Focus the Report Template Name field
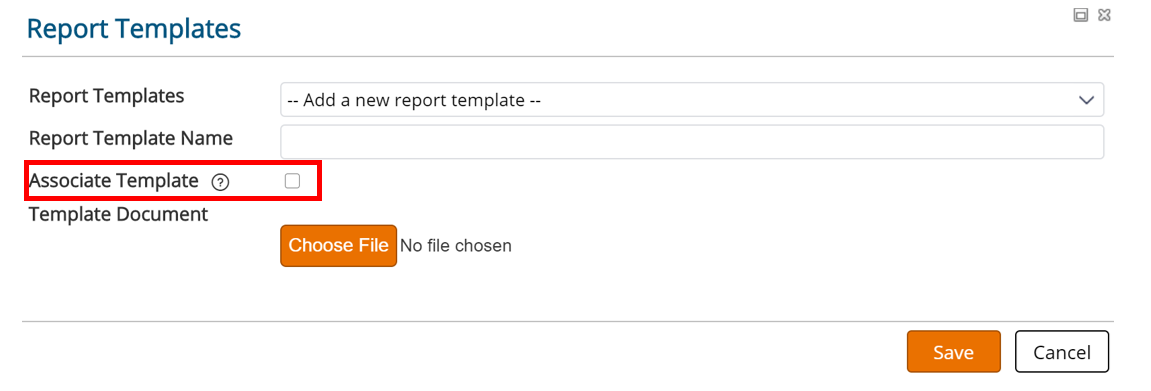Image resolution: width=1151 pixels, height=391 pixels. pyautogui.click(x=691, y=142)
